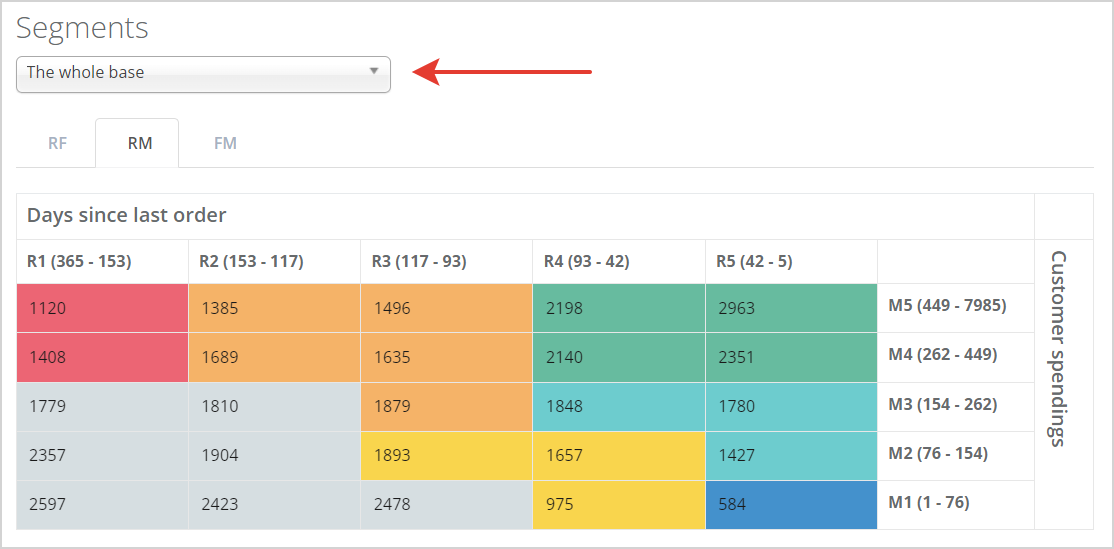This screenshot has height=549, width=1114.
Task: Click the orange cell showing 1879
Action: [x=446, y=406]
